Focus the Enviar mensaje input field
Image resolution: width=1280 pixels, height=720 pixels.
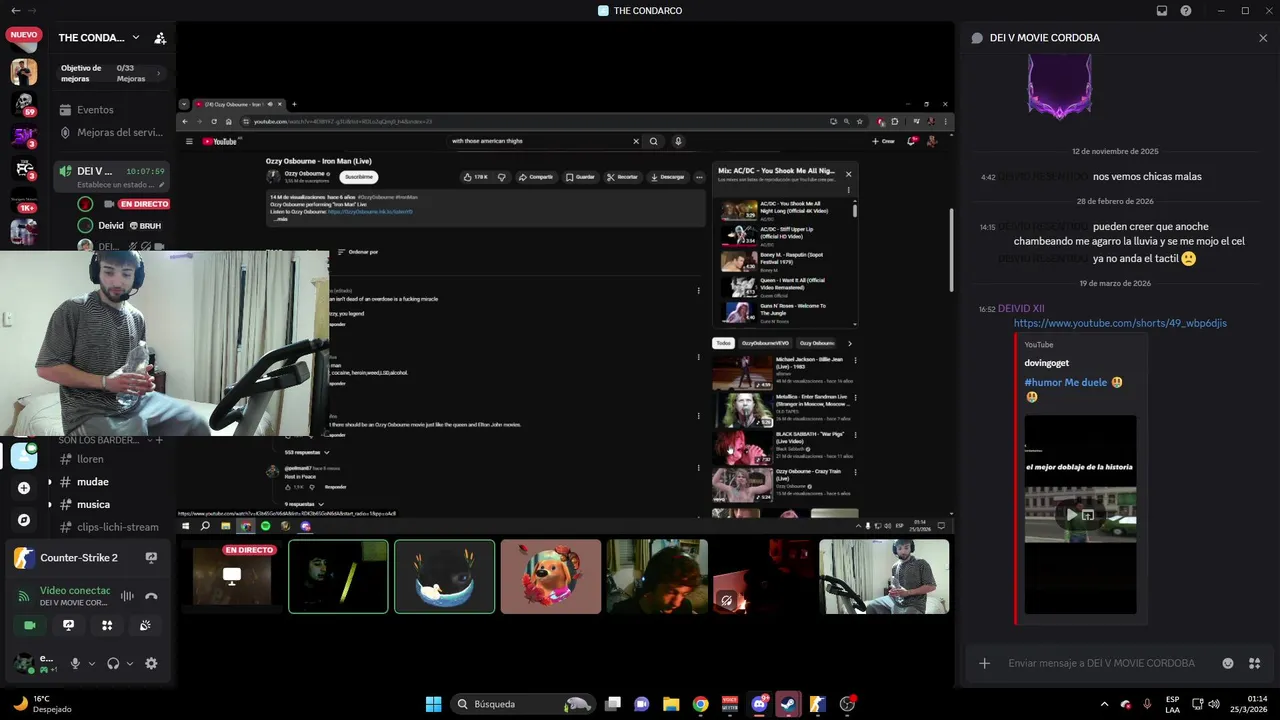(x=1101, y=663)
